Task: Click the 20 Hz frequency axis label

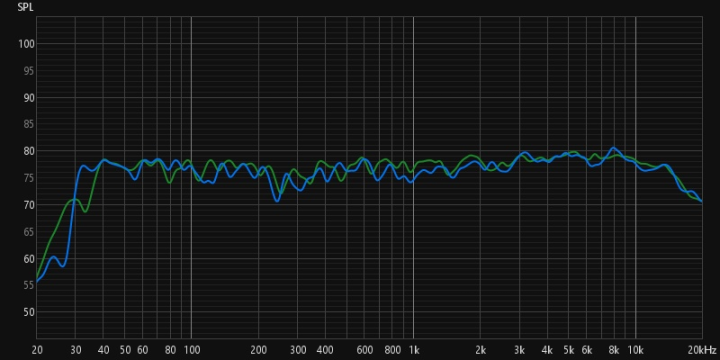Action: [37, 350]
